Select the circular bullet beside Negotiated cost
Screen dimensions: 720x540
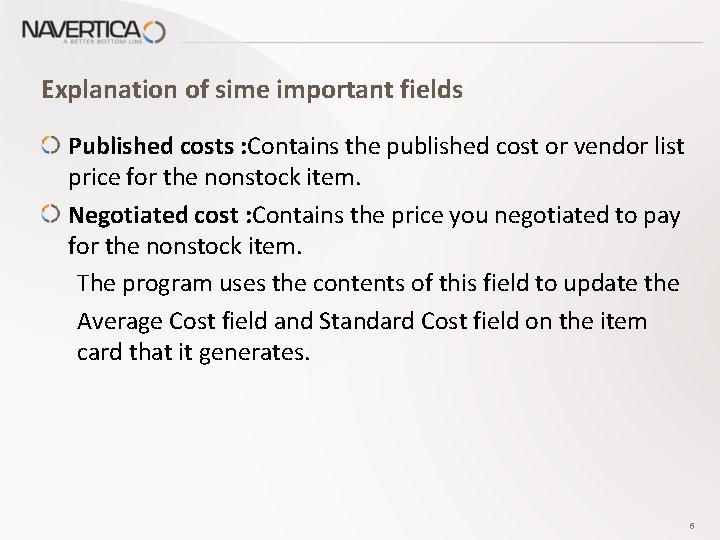pyautogui.click(x=51, y=214)
